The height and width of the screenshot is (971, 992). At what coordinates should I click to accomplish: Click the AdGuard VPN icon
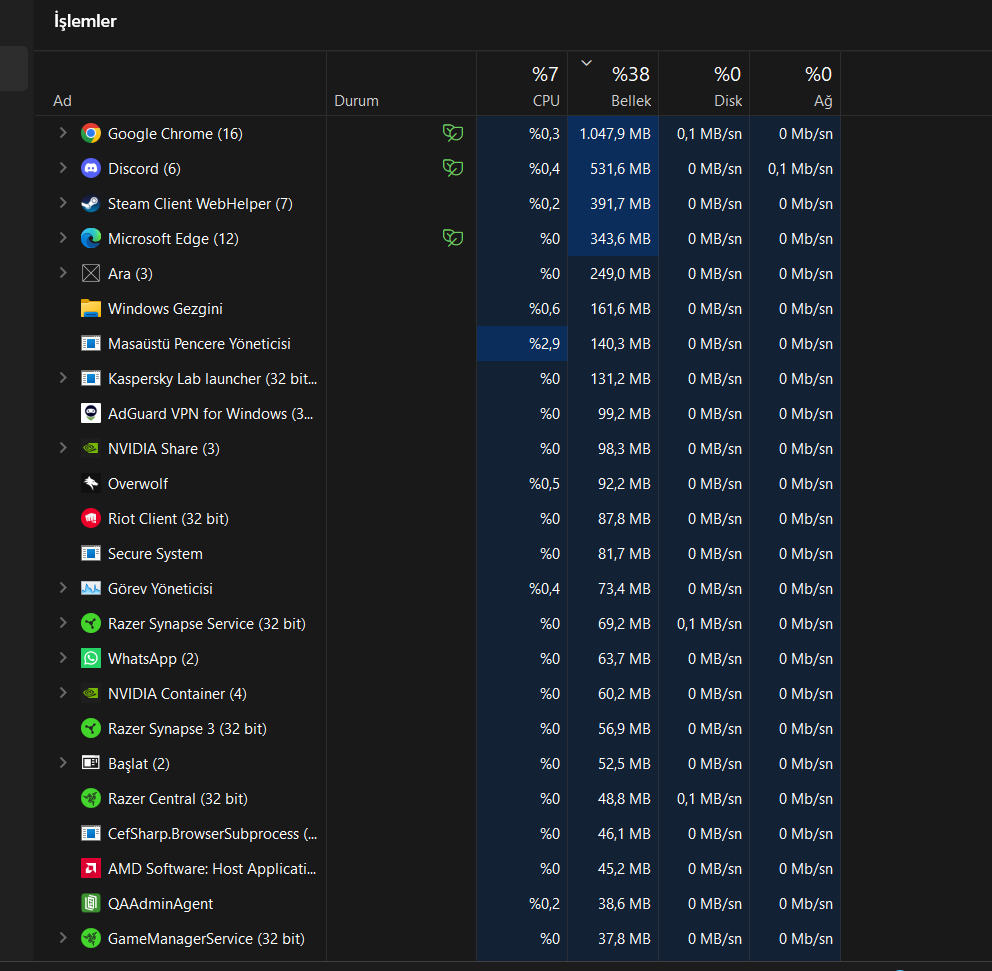pyautogui.click(x=91, y=414)
